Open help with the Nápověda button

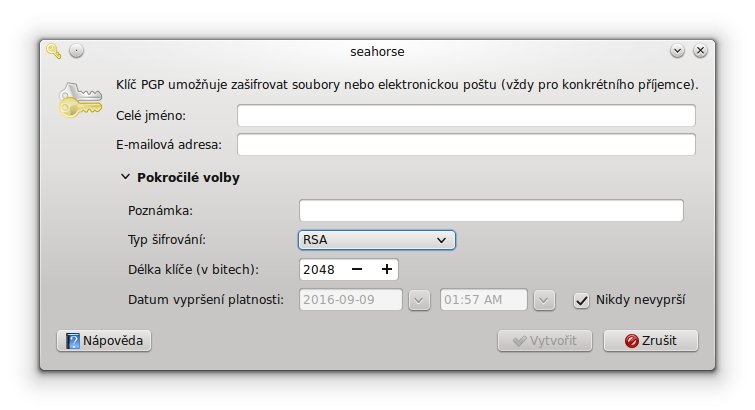pyautogui.click(x=104, y=341)
